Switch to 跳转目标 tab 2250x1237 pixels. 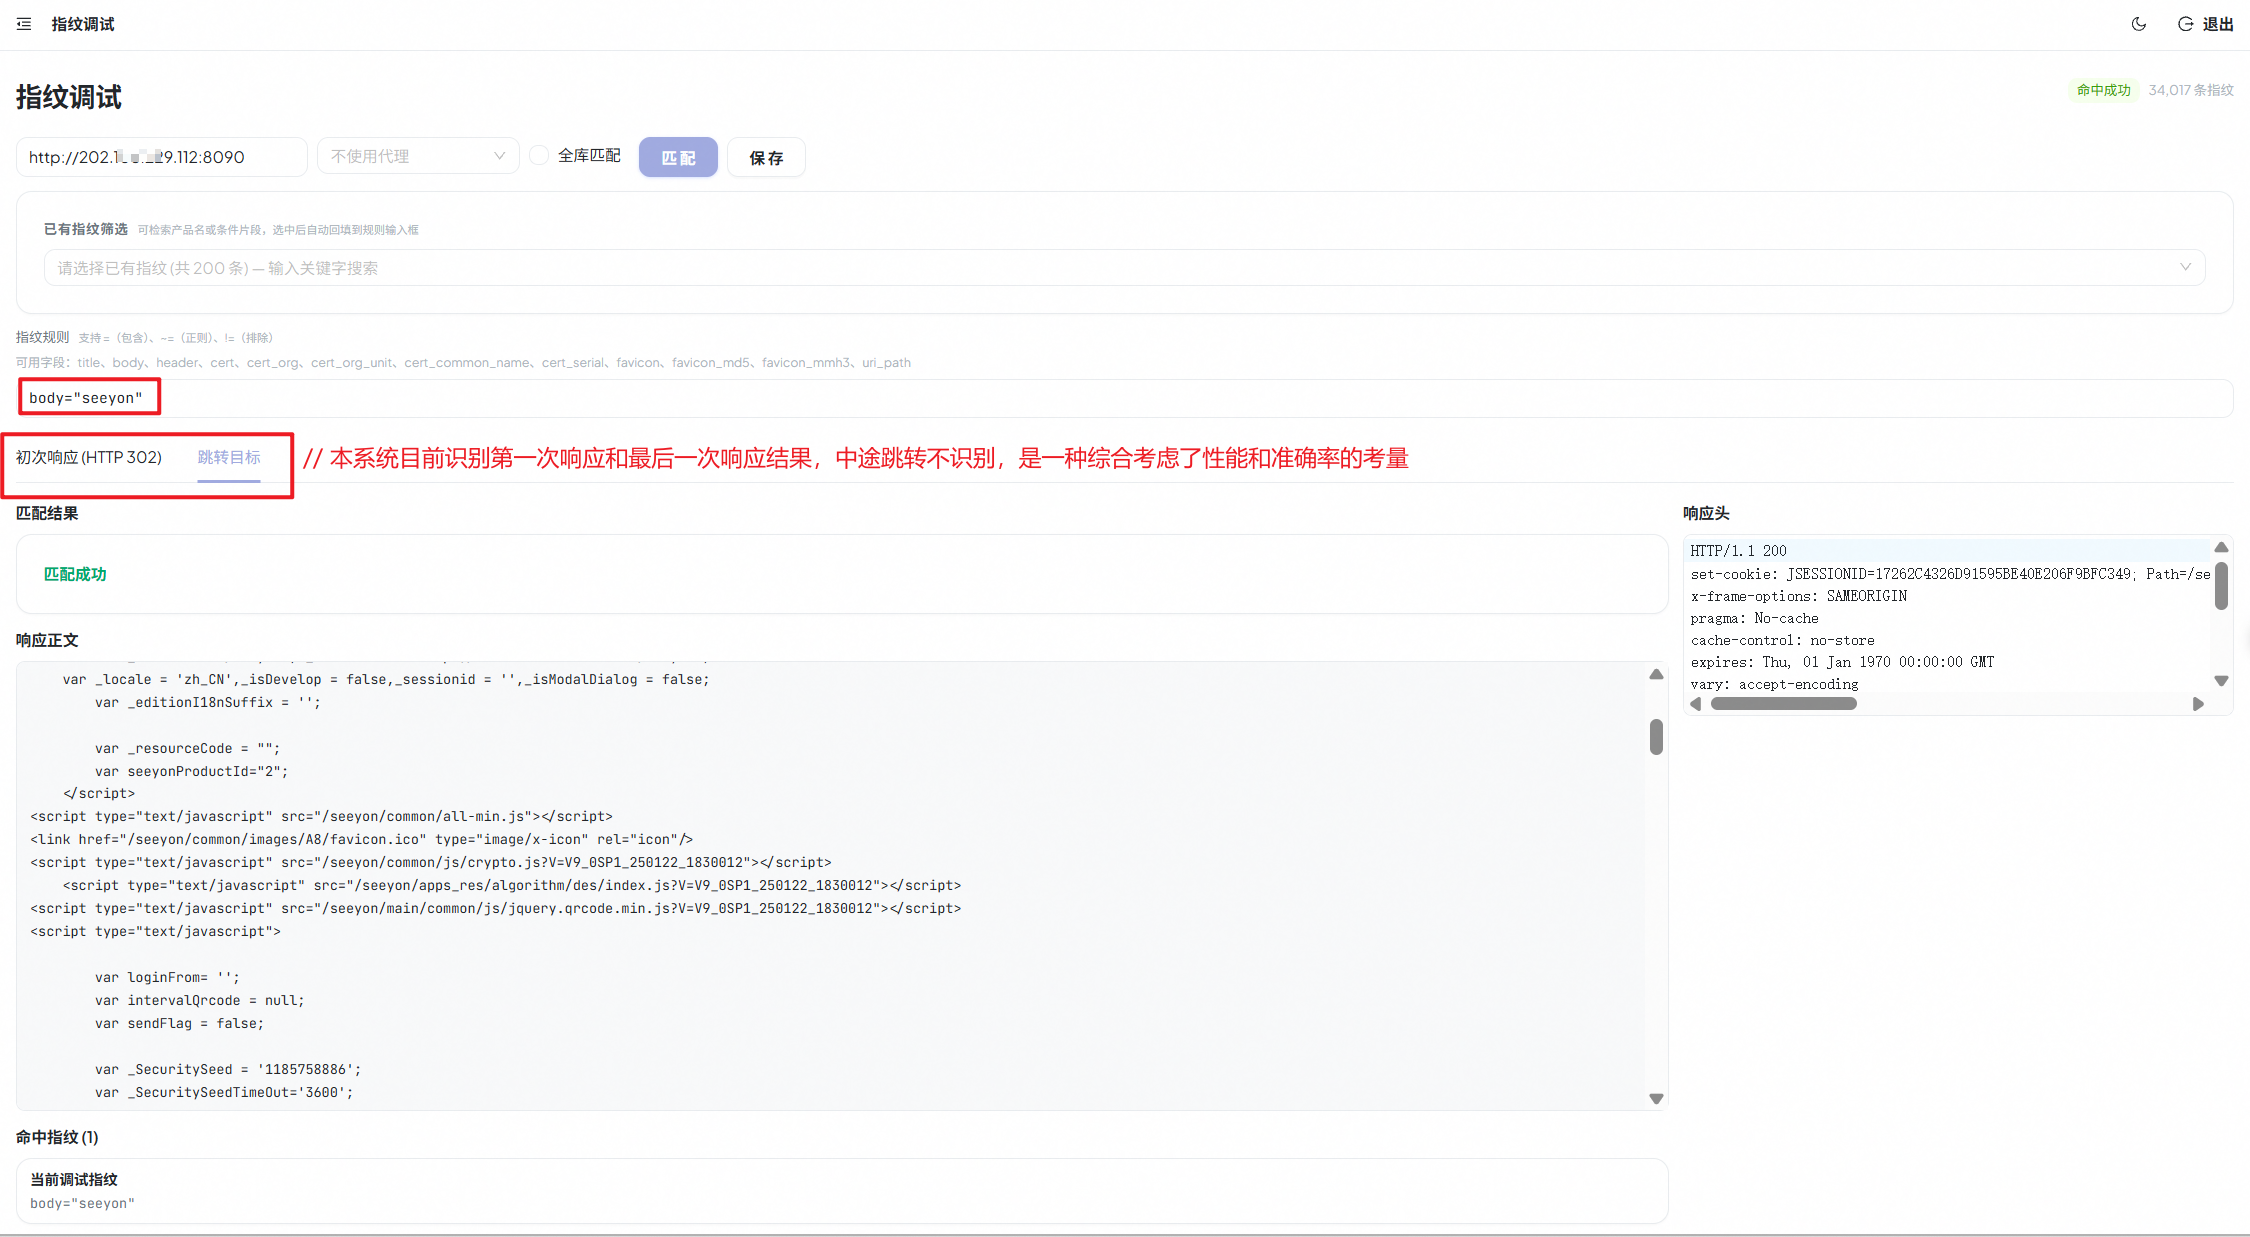click(x=229, y=457)
